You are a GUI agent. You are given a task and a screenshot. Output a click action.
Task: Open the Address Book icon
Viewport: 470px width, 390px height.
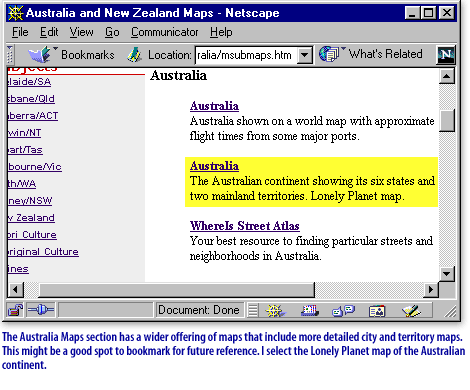(x=377, y=311)
